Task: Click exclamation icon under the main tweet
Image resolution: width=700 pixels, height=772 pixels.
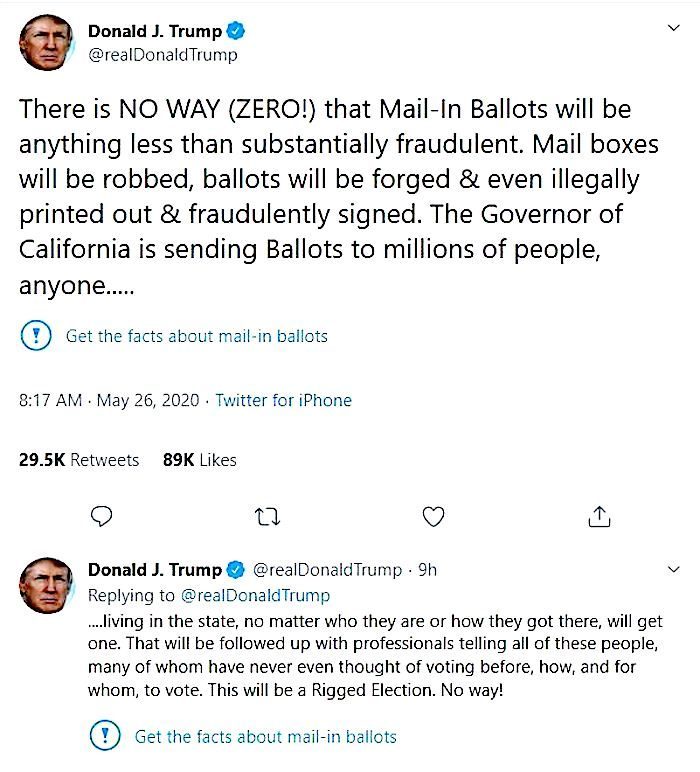Action: (36, 335)
